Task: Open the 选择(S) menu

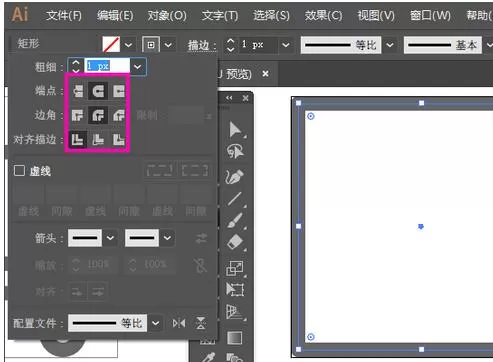Action: click(x=271, y=15)
